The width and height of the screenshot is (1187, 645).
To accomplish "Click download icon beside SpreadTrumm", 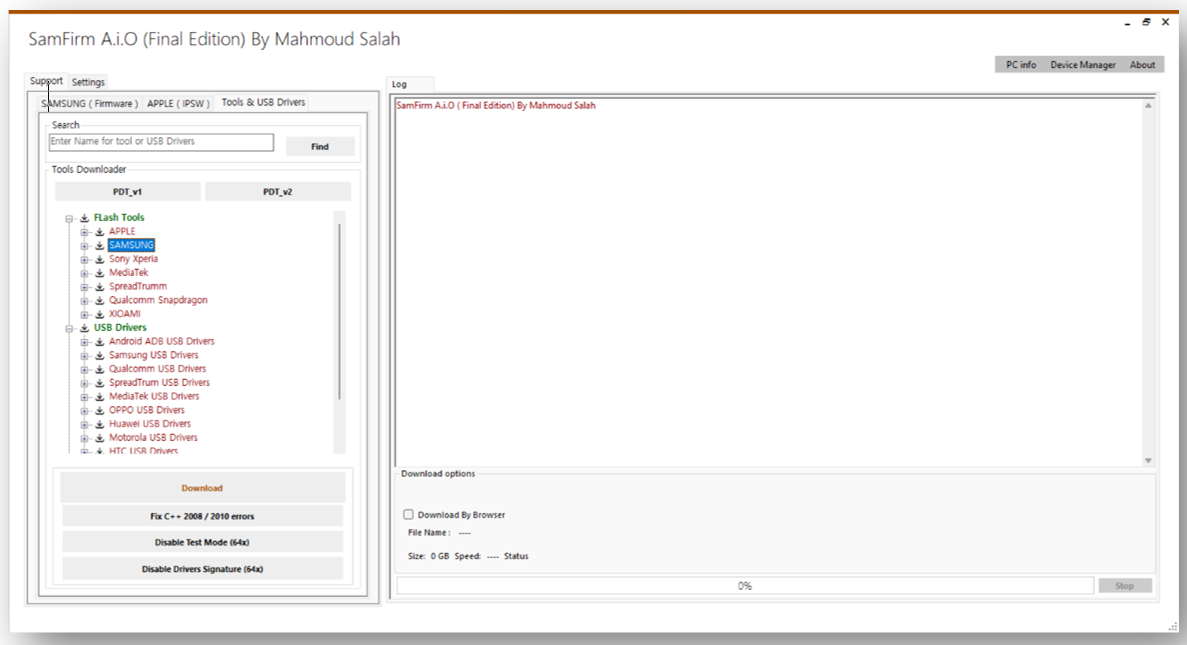I will click(x=99, y=287).
